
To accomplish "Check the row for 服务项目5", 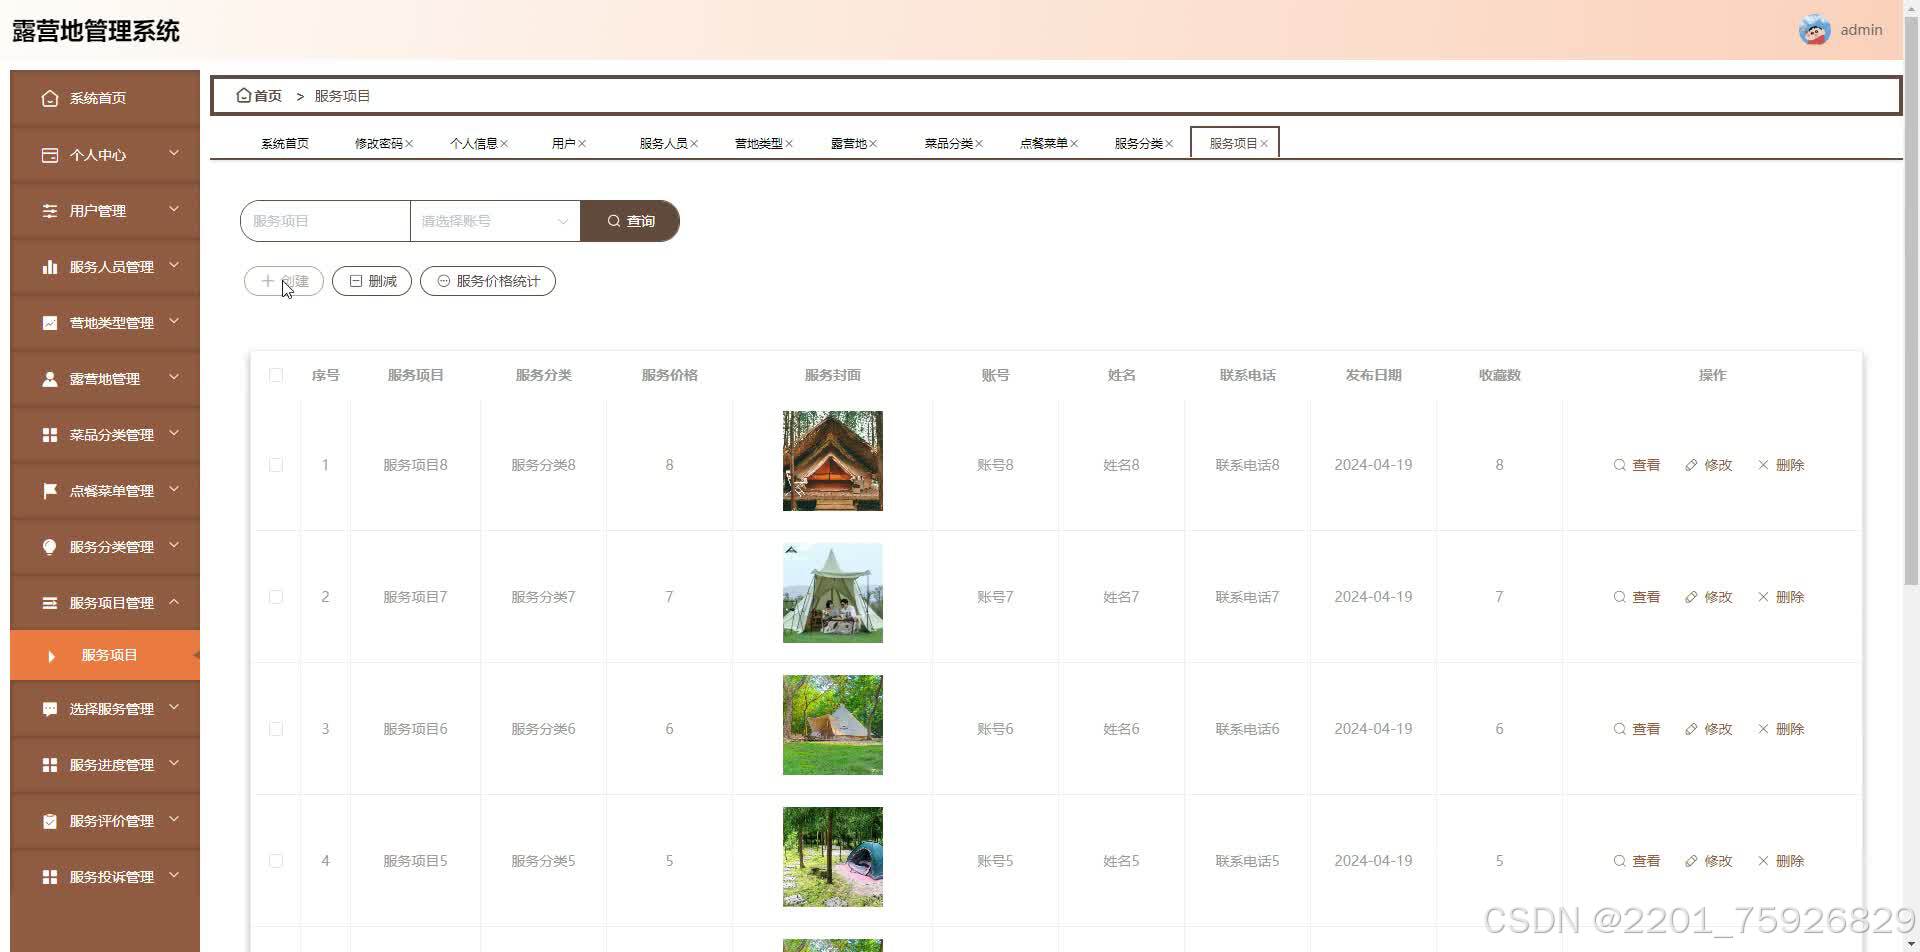I will point(276,861).
